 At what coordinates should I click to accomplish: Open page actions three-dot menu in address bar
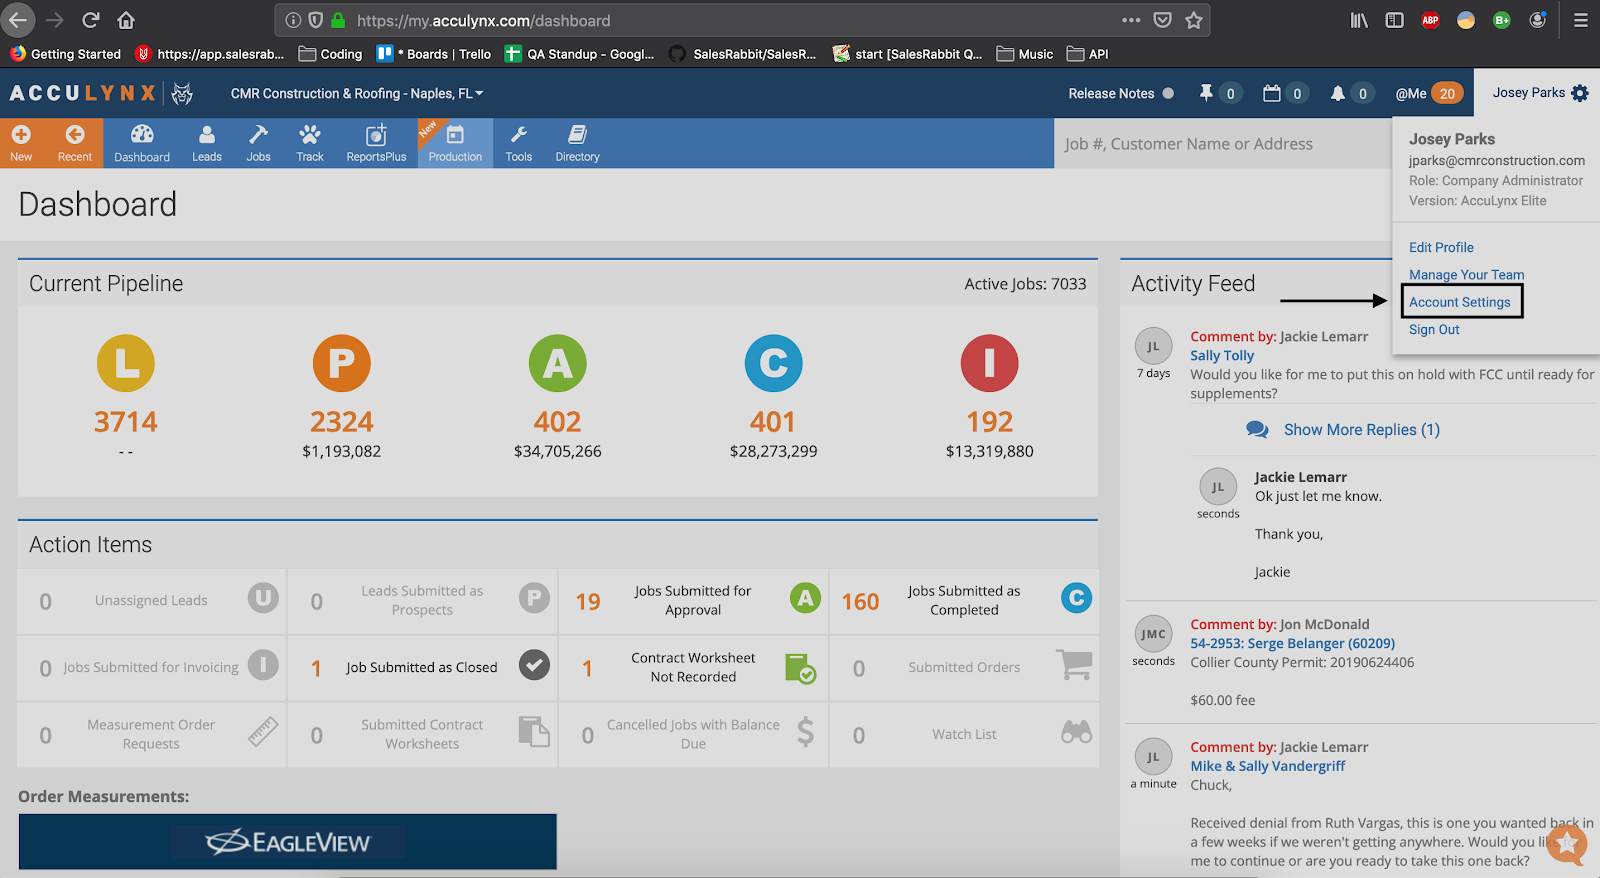coord(1131,20)
